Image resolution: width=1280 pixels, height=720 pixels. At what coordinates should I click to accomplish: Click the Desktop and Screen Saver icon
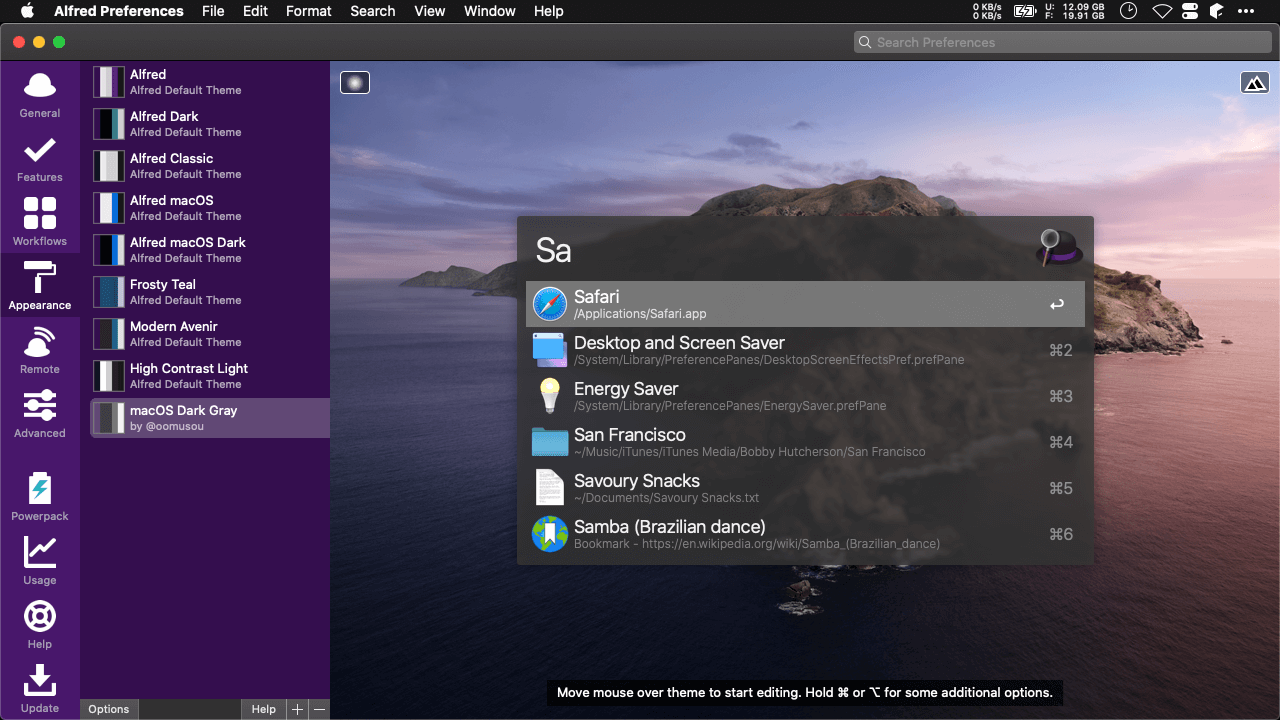[550, 350]
